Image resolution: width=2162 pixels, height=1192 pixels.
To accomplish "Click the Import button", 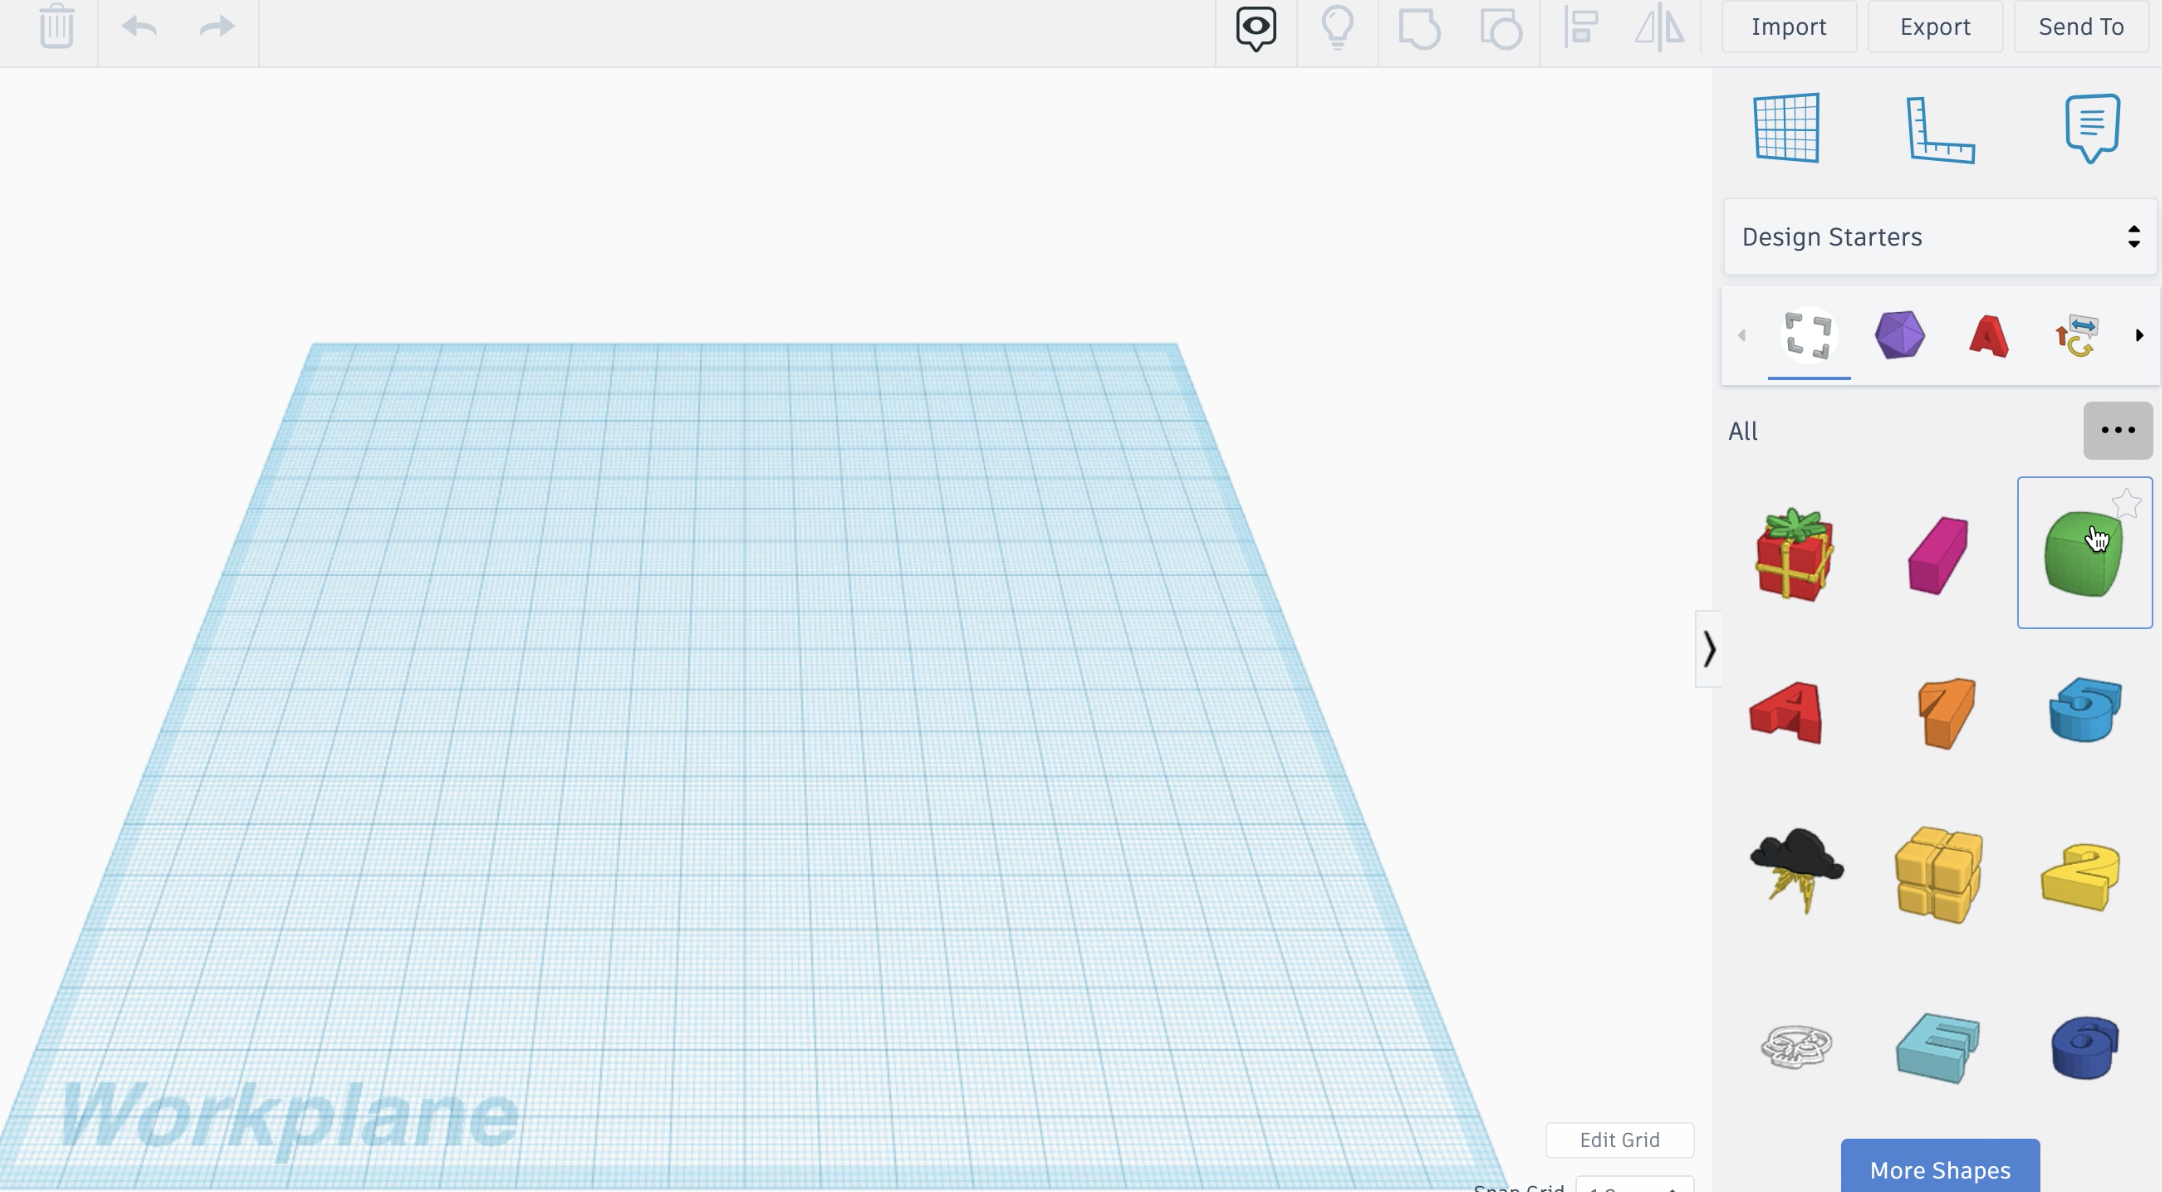I will coord(1789,27).
